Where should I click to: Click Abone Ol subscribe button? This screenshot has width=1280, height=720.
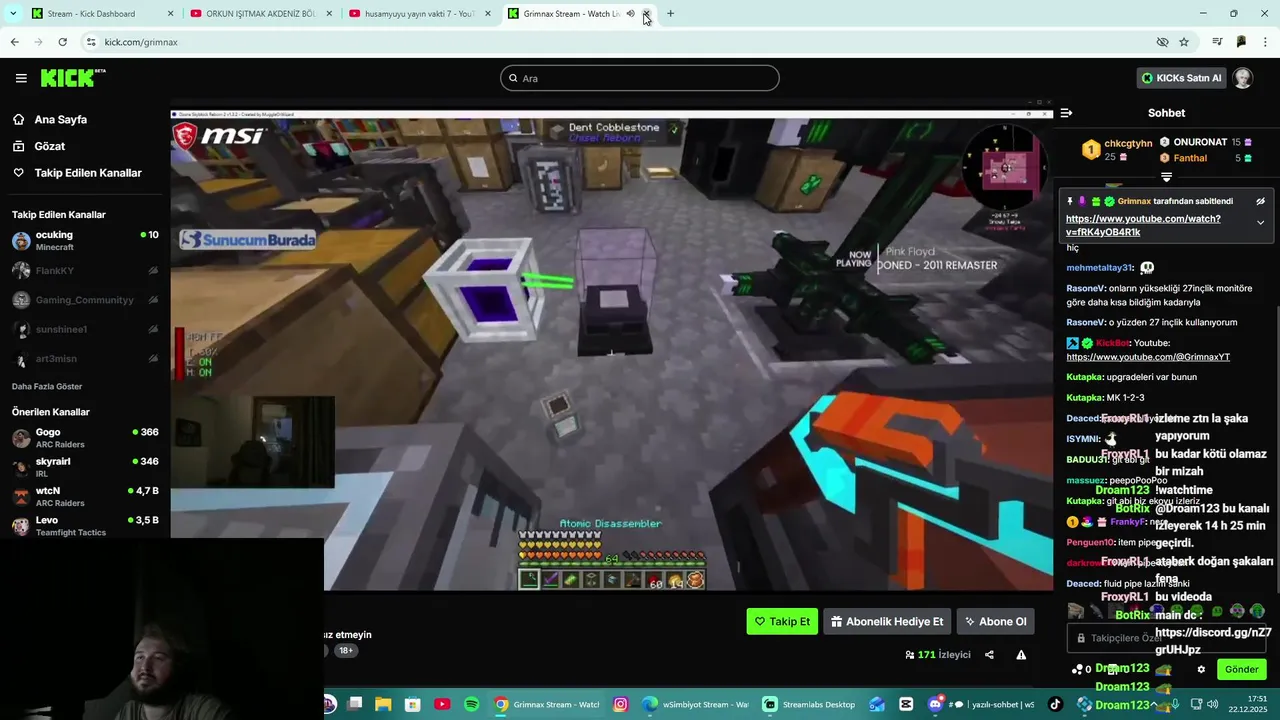click(995, 621)
